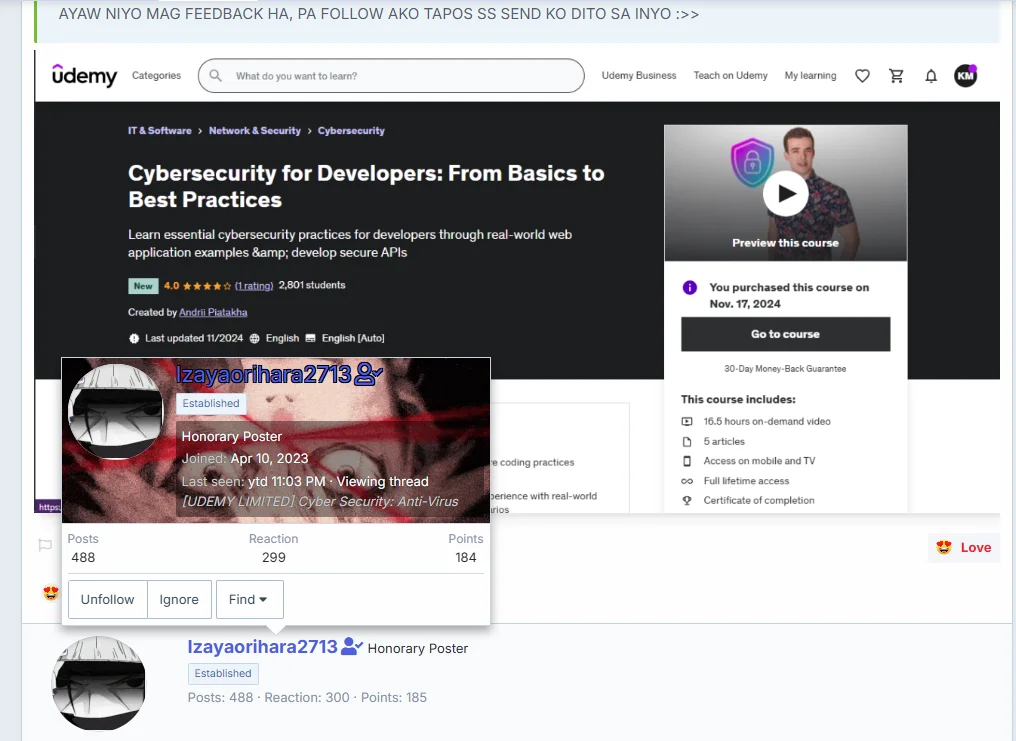
Task: Click the heart-eyes reaction emoji below the post
Action: [x=51, y=593]
